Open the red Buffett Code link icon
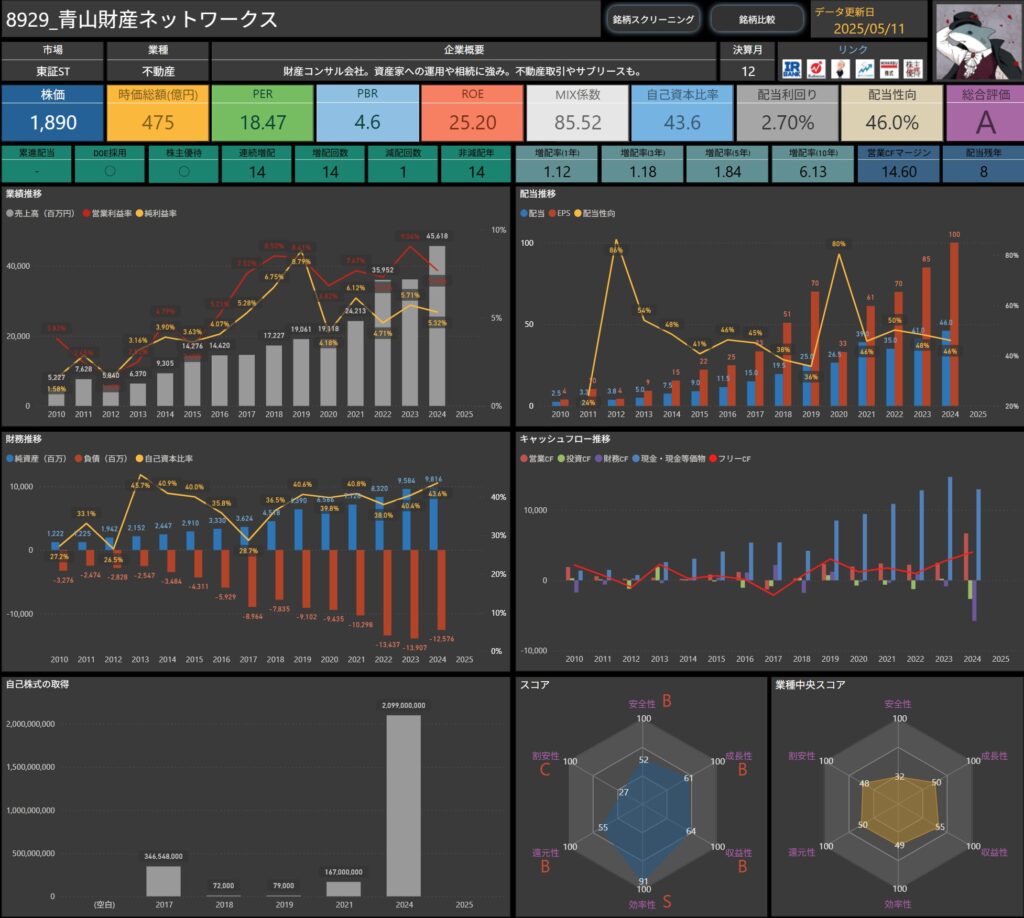The height and width of the screenshot is (918, 1024). coord(816,69)
